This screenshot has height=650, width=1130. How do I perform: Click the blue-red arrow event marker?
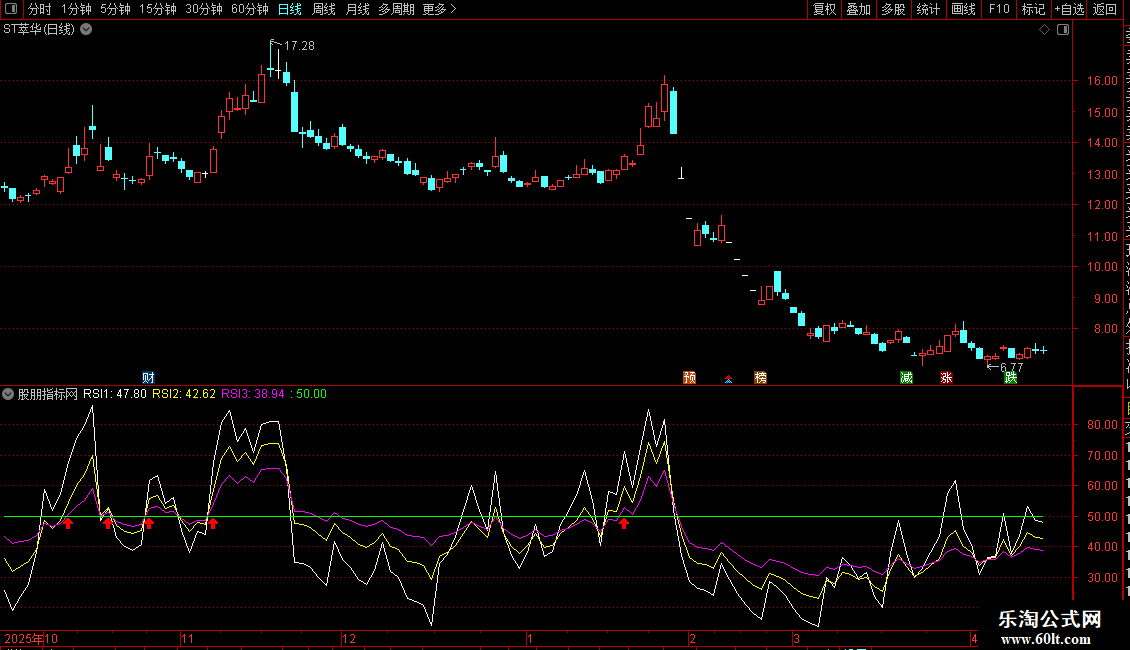coord(729,378)
